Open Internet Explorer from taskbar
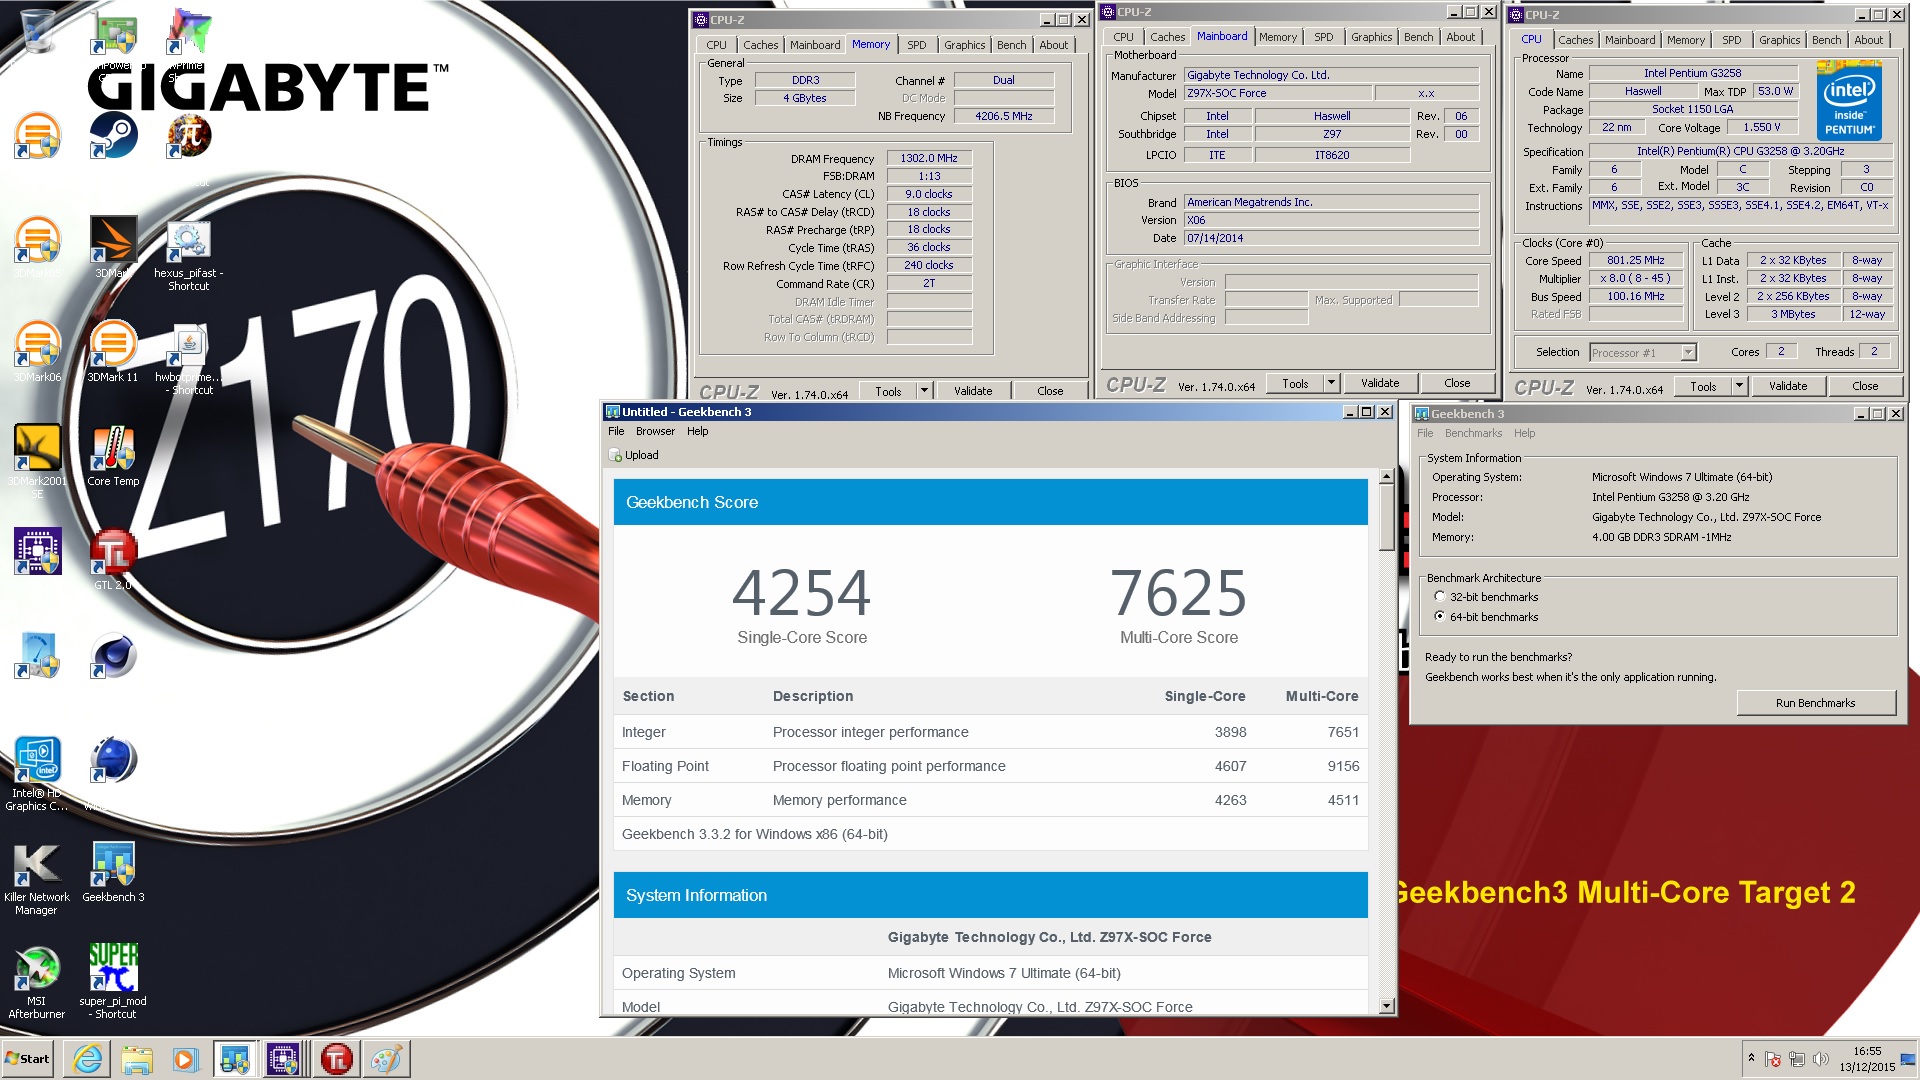This screenshot has height=1080, width=1920. pos(88,1059)
